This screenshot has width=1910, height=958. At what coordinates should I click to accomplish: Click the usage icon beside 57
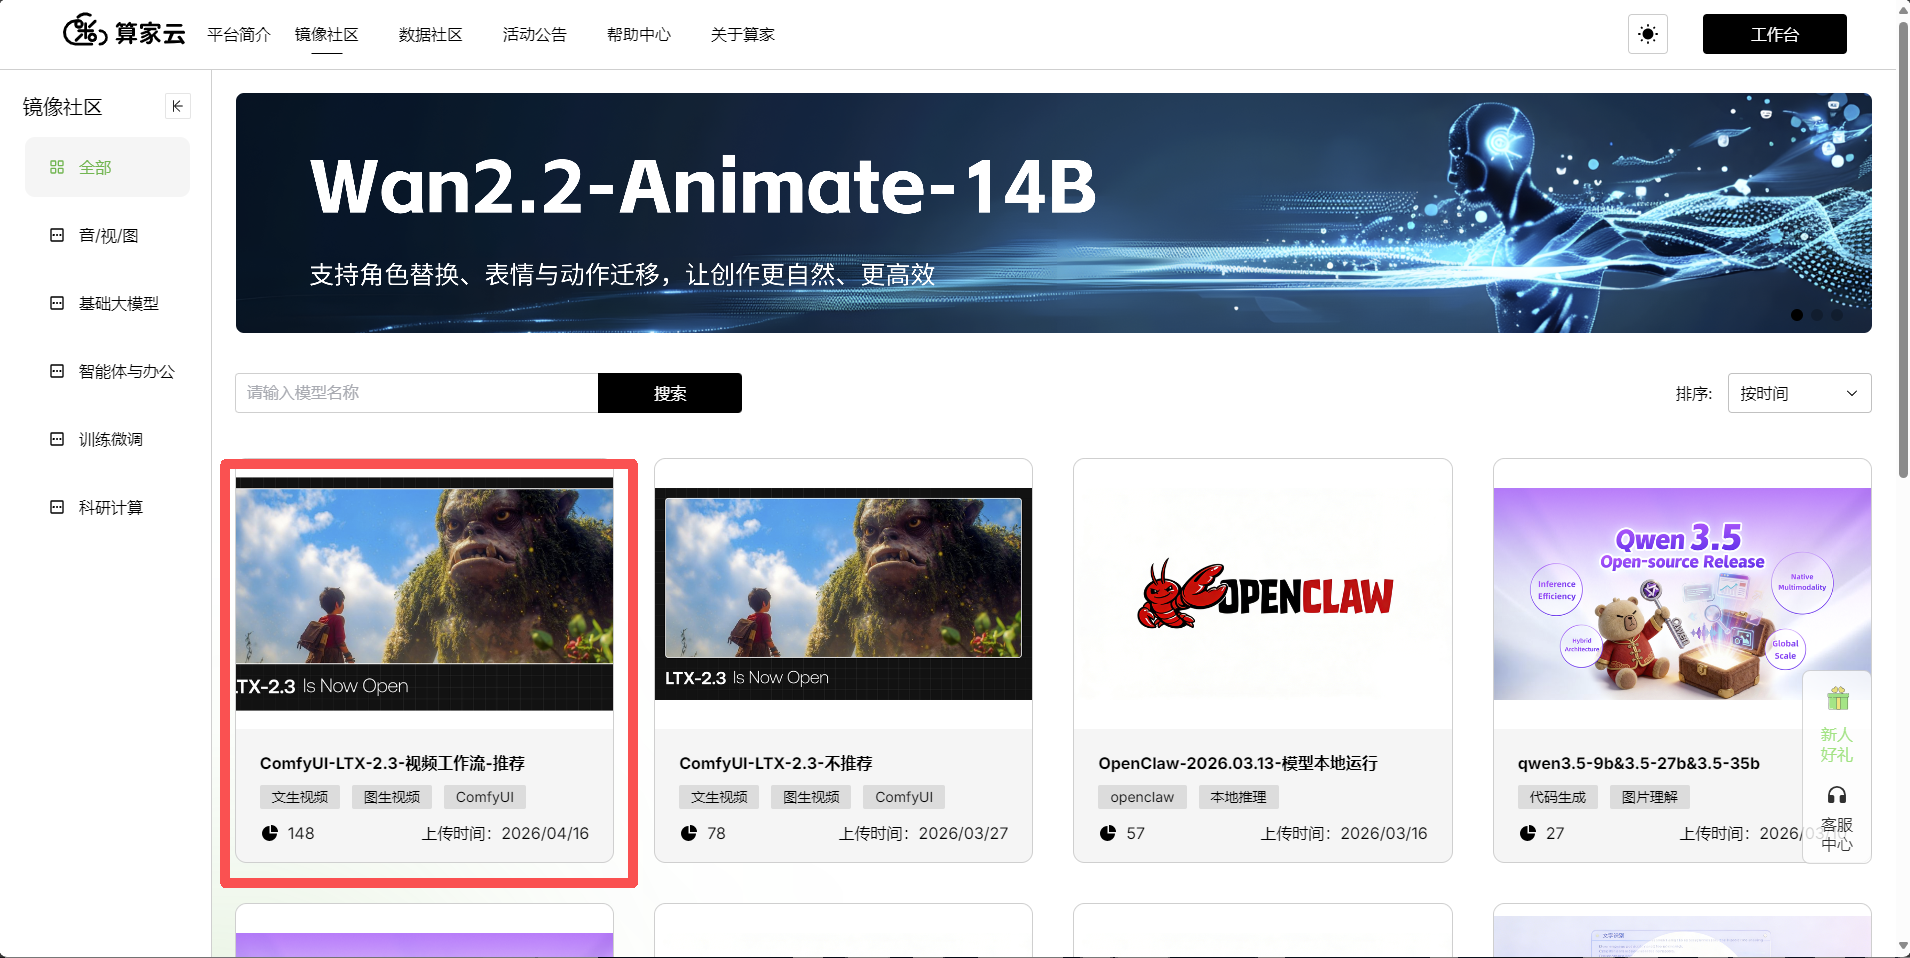coord(1108,833)
